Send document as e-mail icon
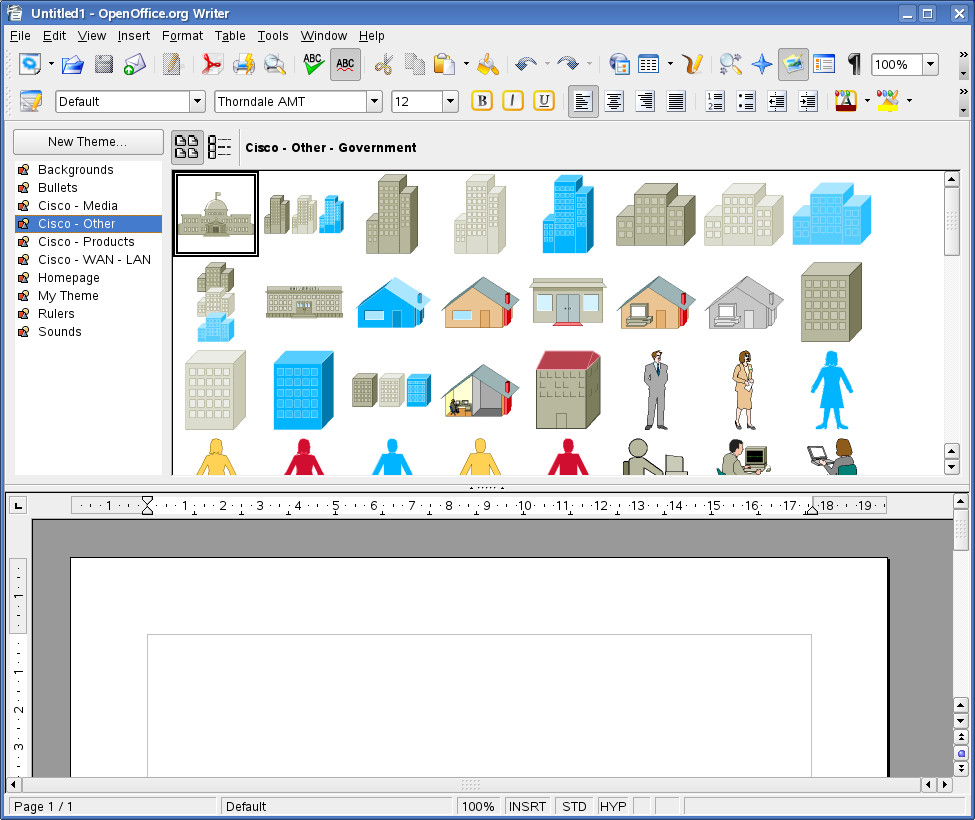The width and height of the screenshot is (975, 820). pos(134,64)
